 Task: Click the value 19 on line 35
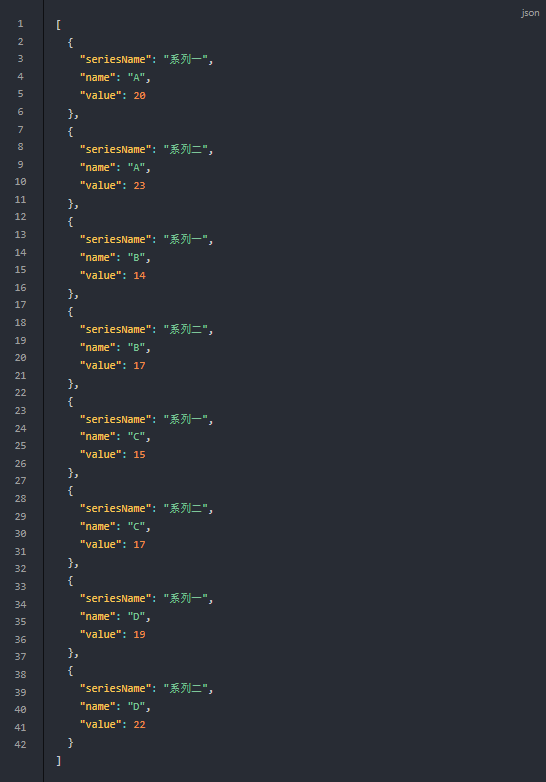click(x=140, y=634)
